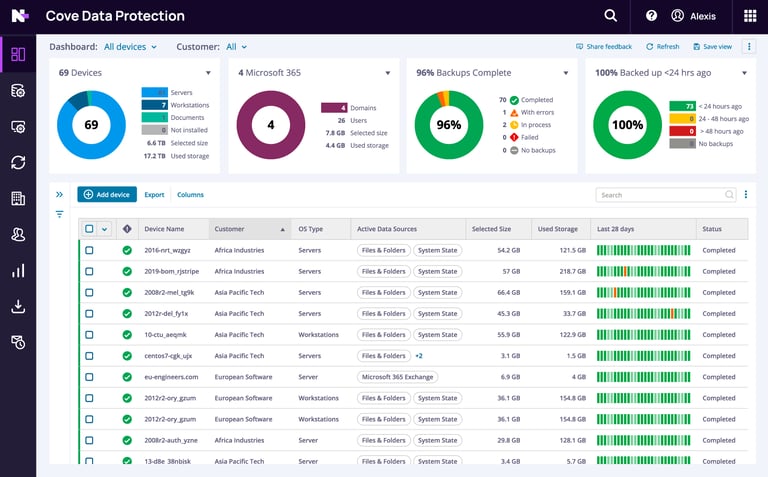This screenshot has height=477, width=768.
Task: Check the box for centos7-cgk_ujx
Action: click(x=89, y=356)
